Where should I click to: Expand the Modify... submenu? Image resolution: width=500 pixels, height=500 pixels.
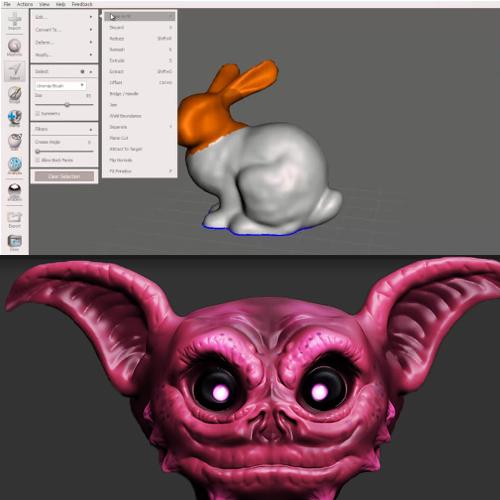[64, 55]
